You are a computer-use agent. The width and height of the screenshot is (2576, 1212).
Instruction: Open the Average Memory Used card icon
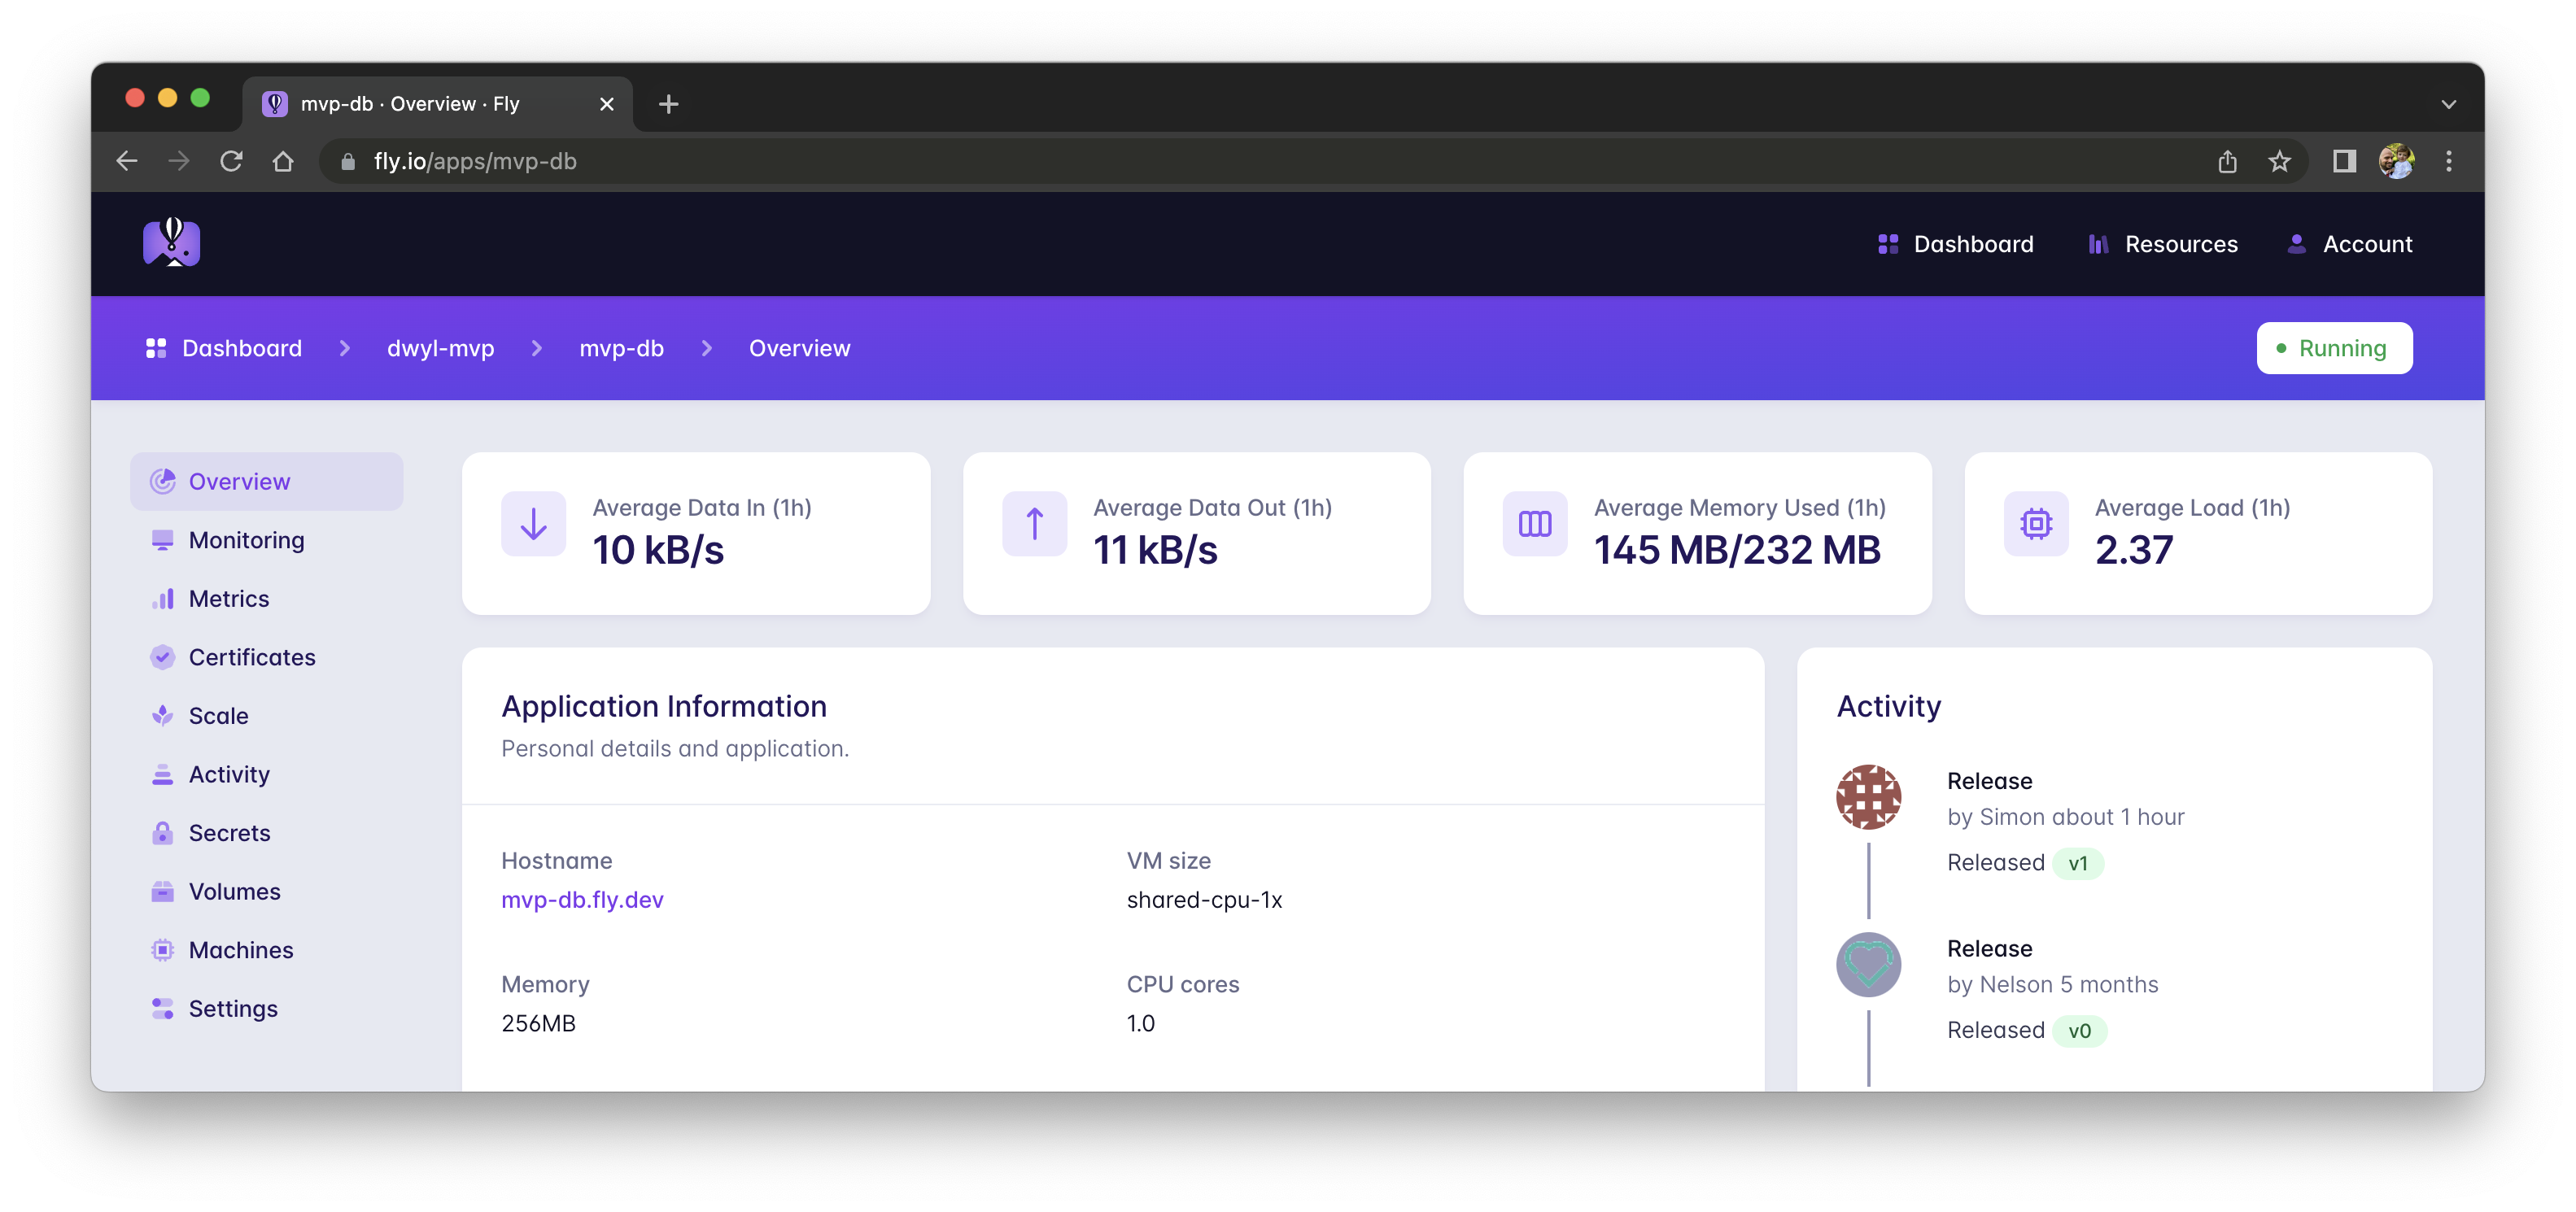(1535, 523)
